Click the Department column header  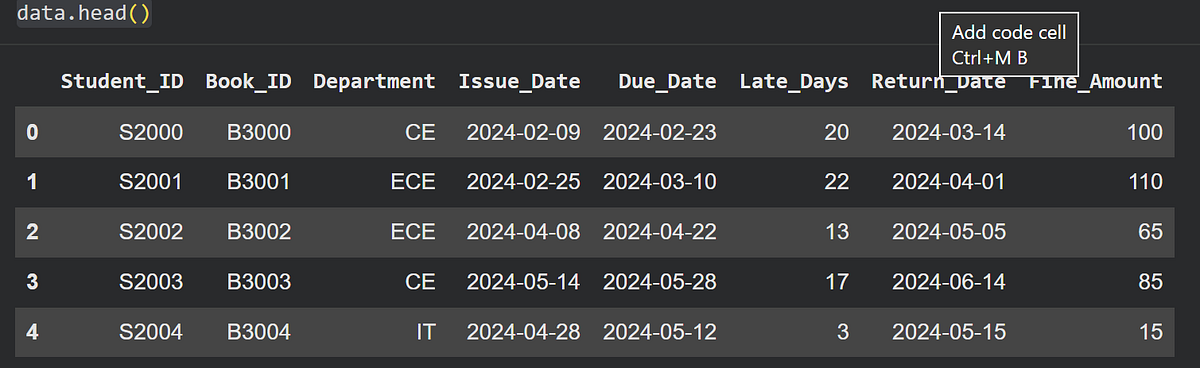click(375, 82)
